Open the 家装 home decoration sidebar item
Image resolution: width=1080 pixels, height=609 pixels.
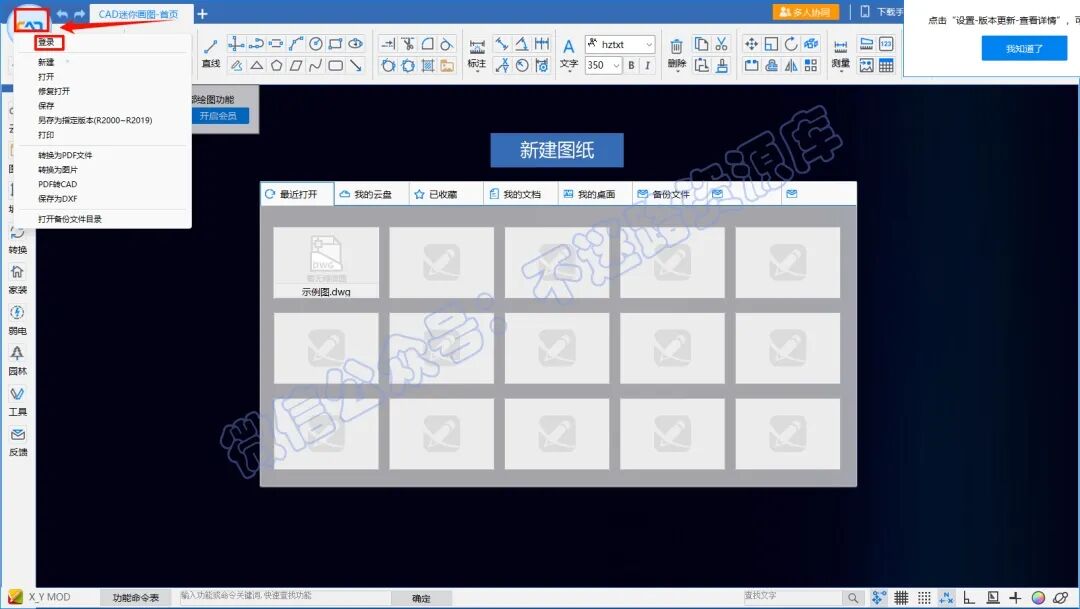(18, 279)
